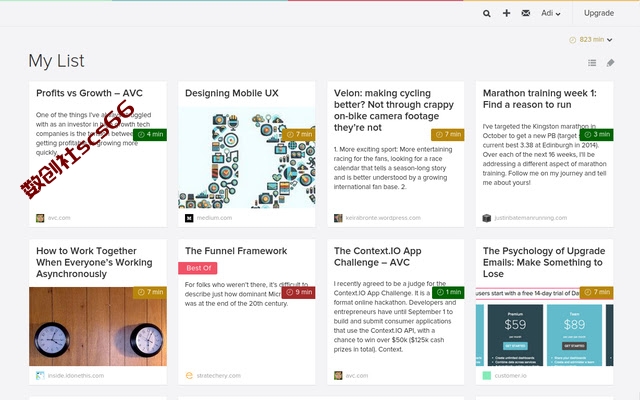This screenshot has width=640, height=400.
Task: Open the 823 min time filter dropdown
Action: coord(591,40)
